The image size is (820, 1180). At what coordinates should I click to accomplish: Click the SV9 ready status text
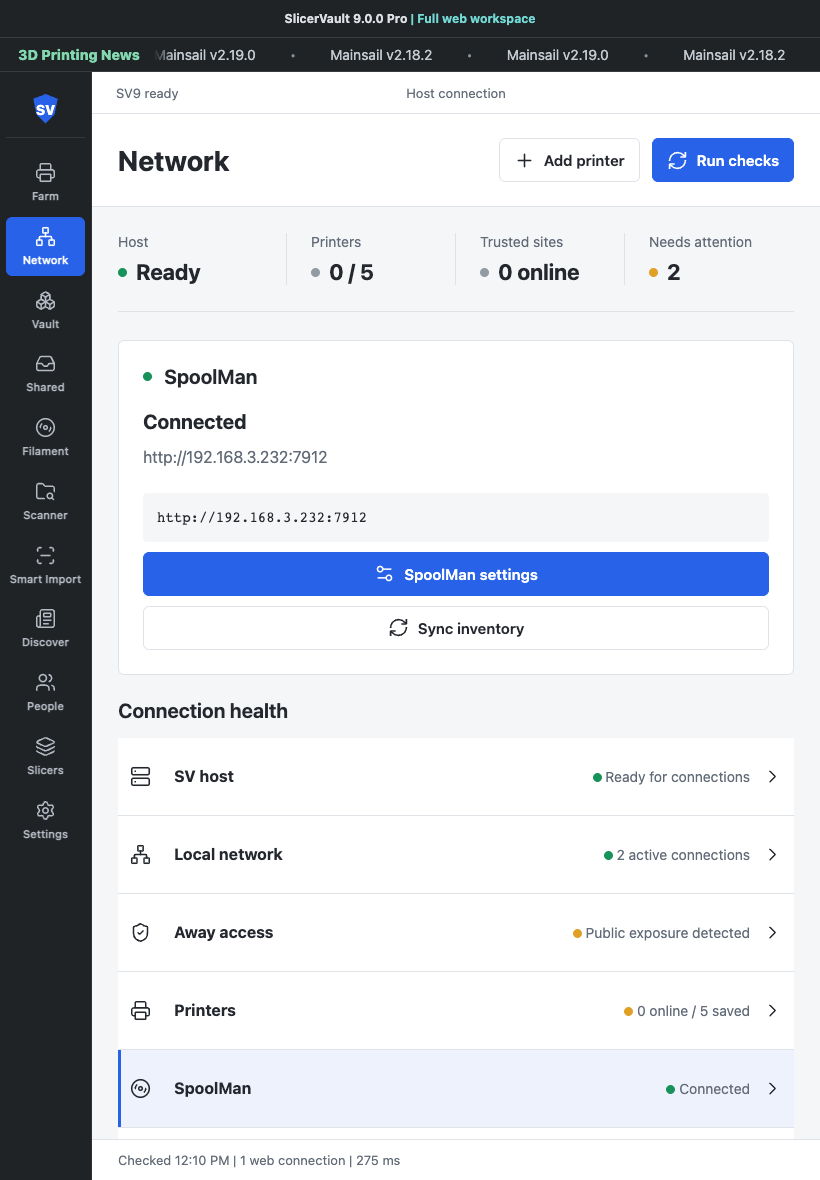point(147,93)
